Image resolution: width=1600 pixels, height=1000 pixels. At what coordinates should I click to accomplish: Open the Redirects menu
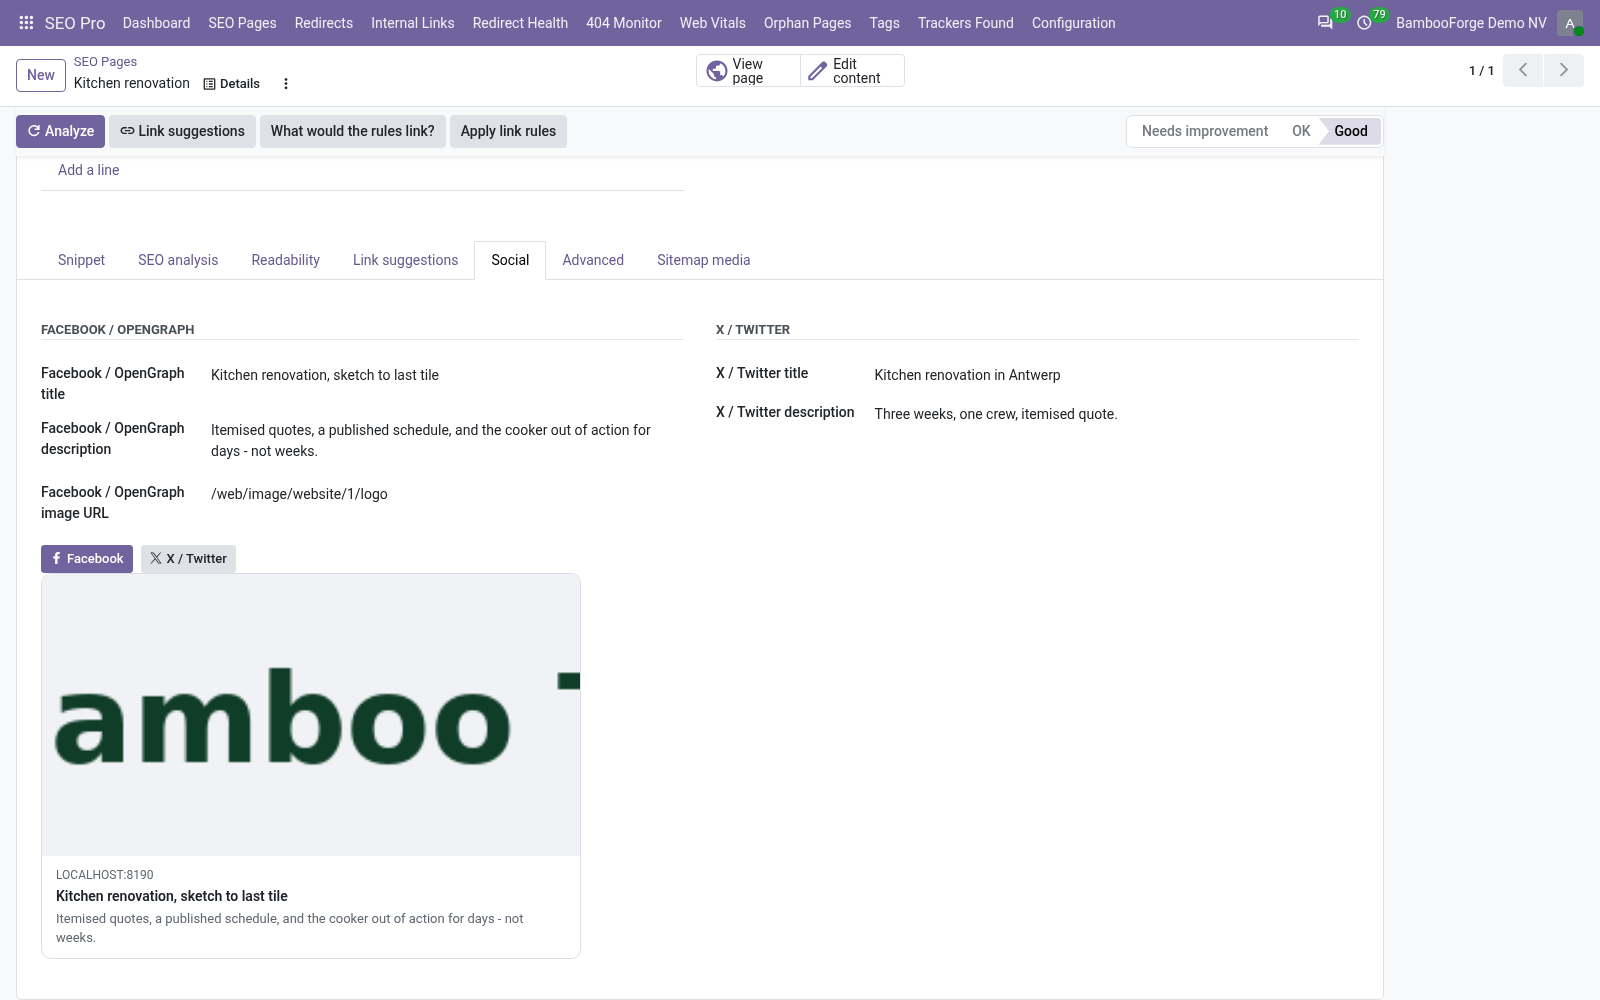point(324,23)
